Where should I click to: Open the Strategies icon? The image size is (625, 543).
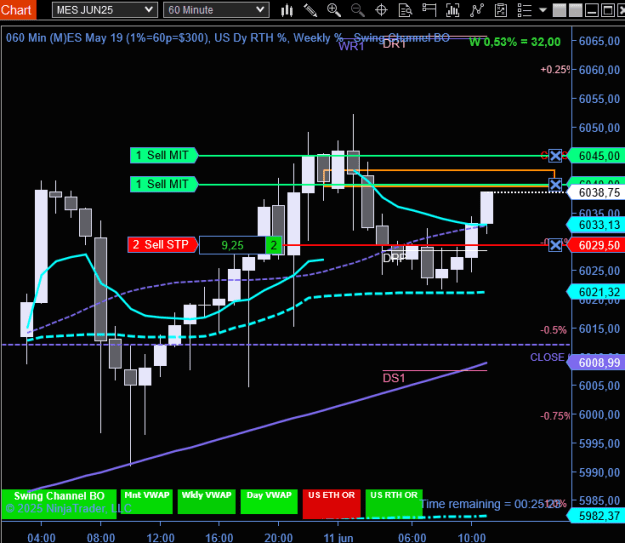tap(477, 10)
